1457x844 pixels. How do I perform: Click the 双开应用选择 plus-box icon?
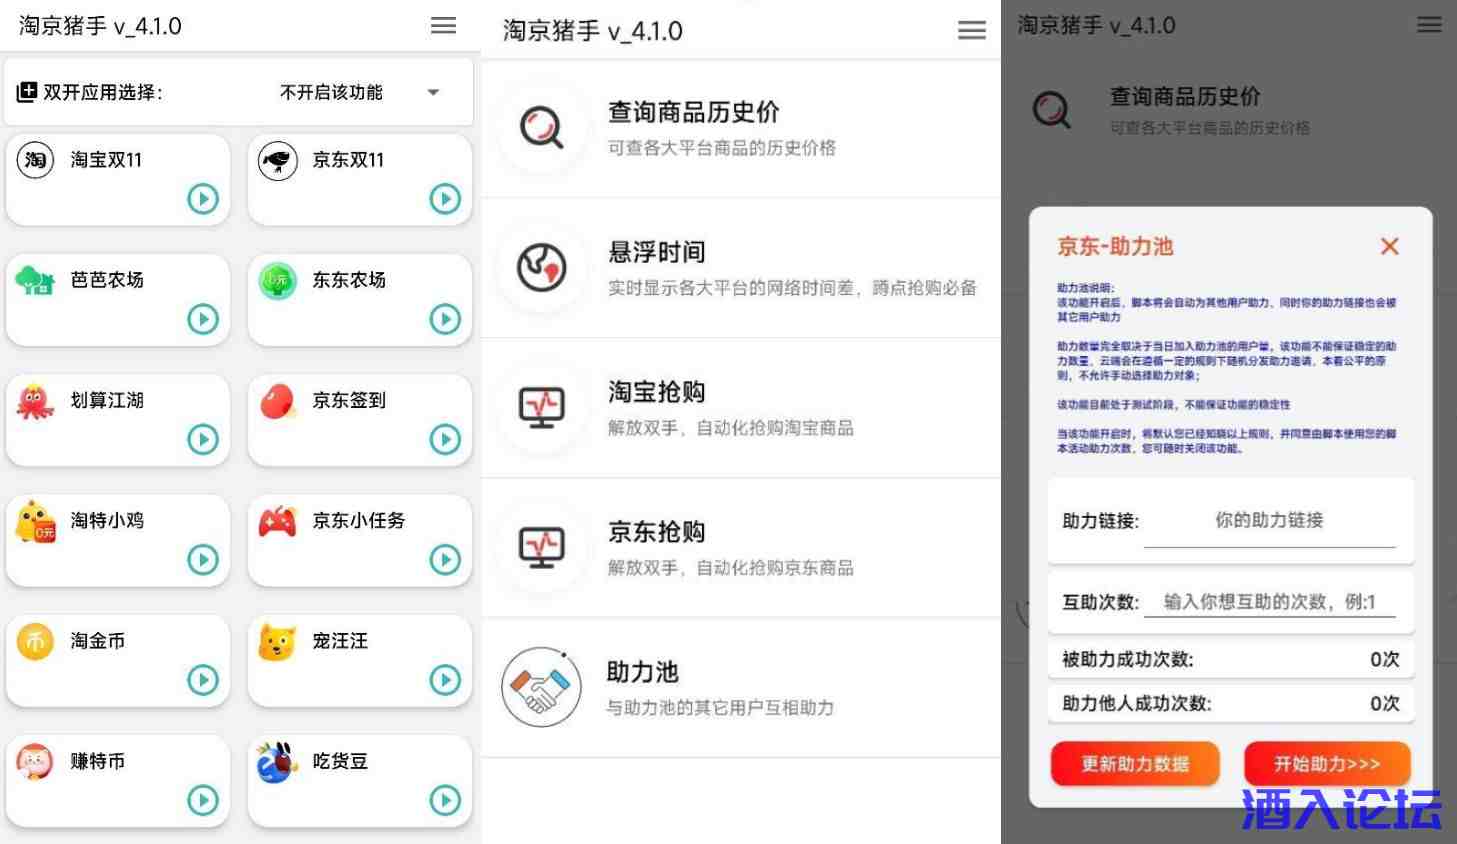click(x=27, y=92)
